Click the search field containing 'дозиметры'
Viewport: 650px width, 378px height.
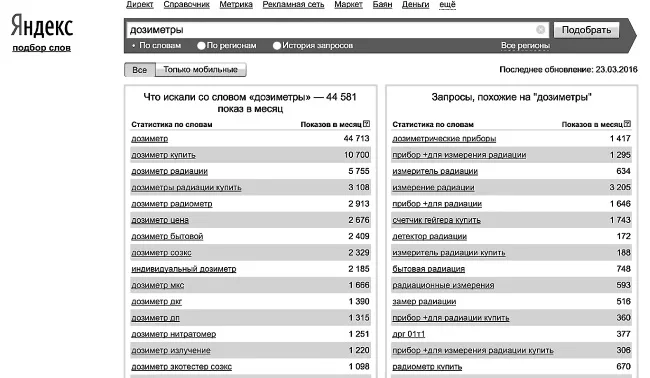[x=331, y=30]
